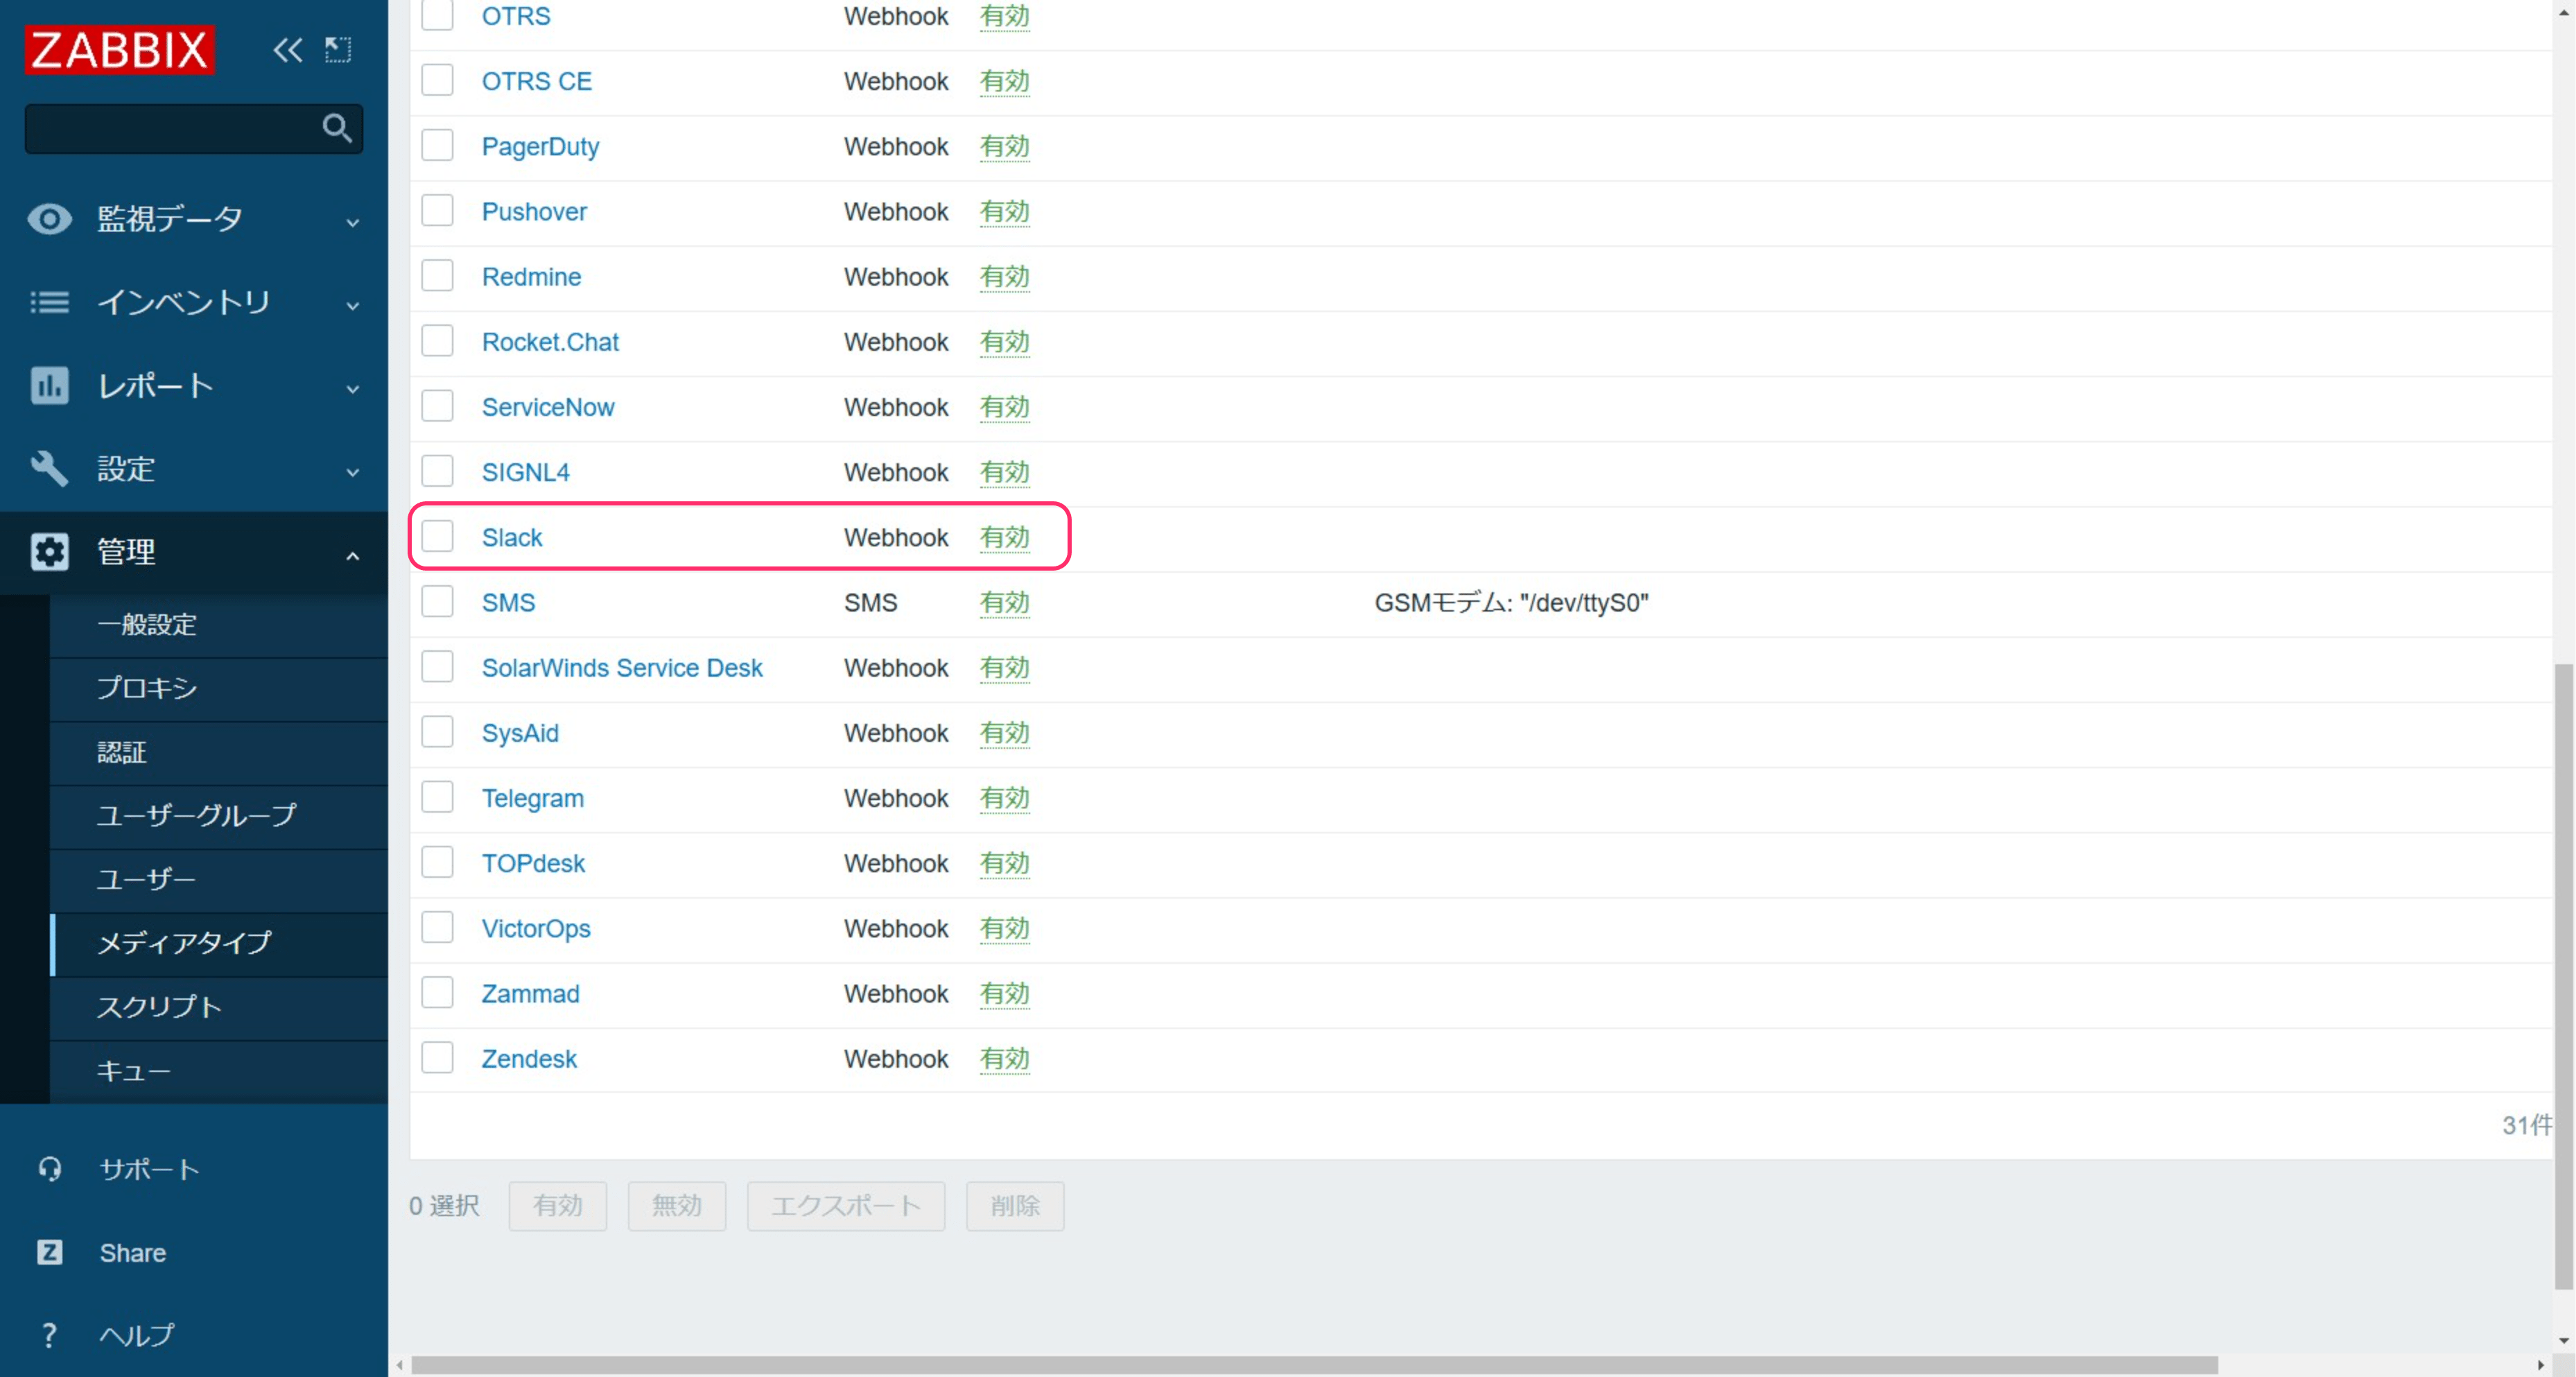
Task: Click the kiosk mode icon beside the logo
Action: click(338, 50)
